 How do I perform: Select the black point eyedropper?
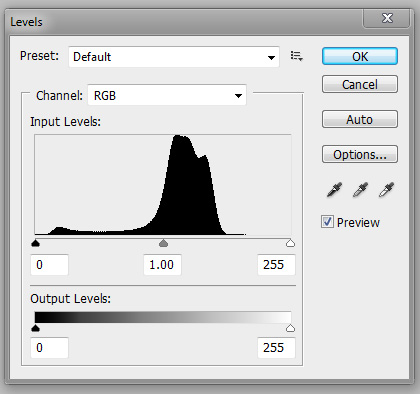click(x=335, y=190)
